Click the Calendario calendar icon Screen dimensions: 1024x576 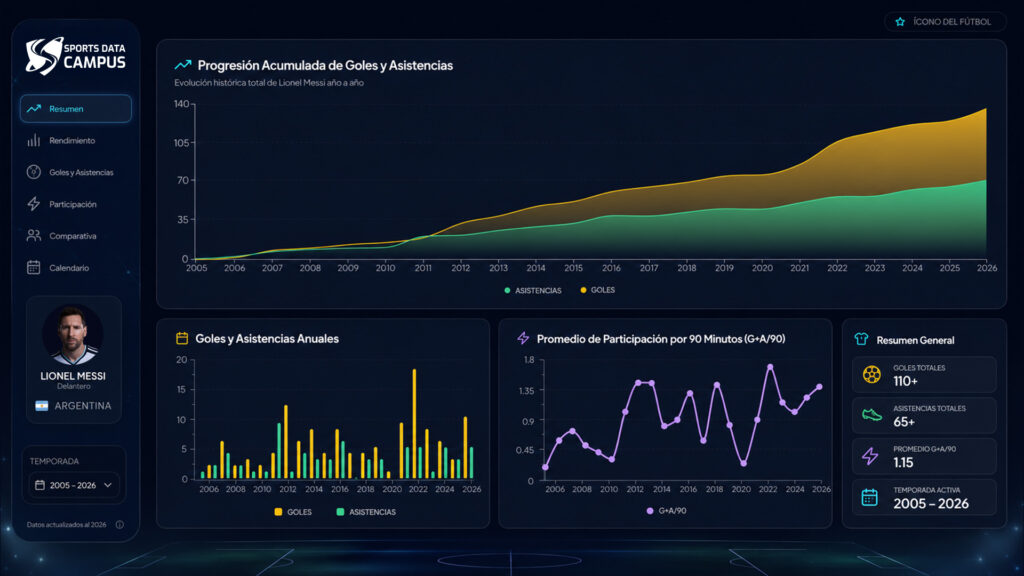[x=34, y=267]
